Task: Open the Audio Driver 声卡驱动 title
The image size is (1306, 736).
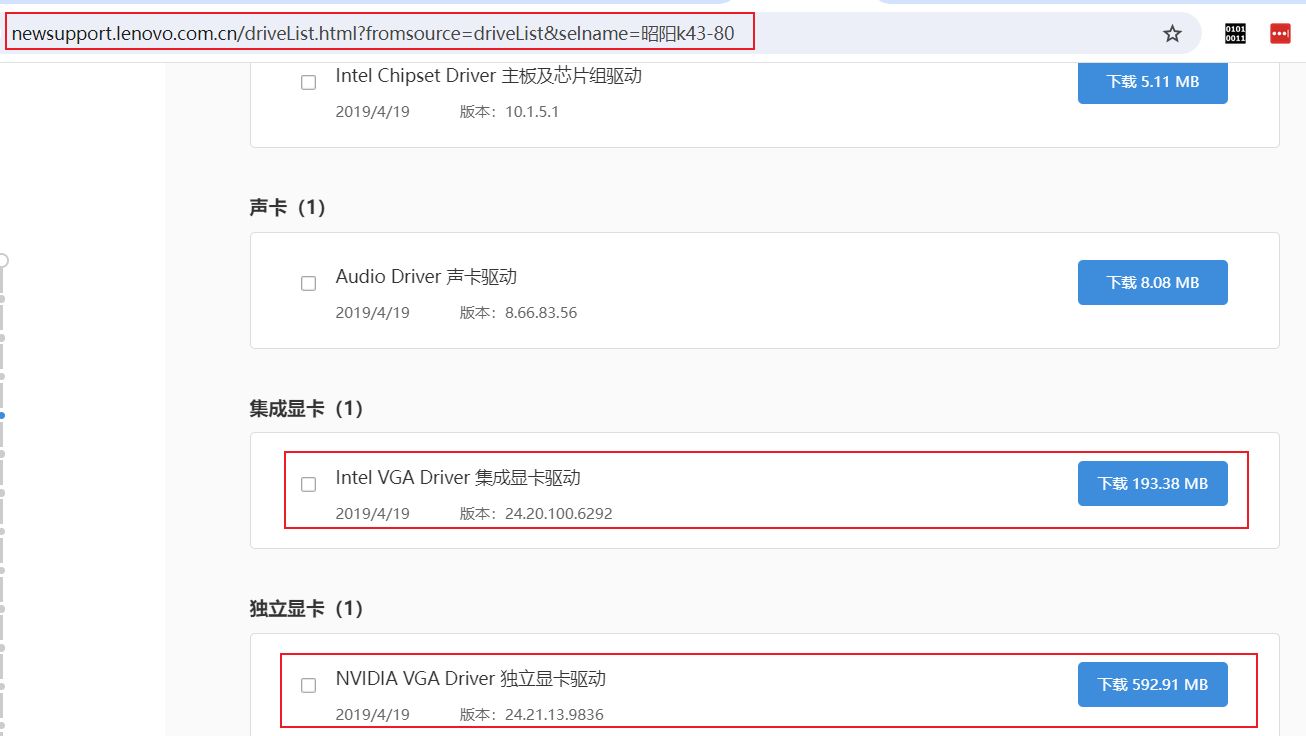Action: 426,277
